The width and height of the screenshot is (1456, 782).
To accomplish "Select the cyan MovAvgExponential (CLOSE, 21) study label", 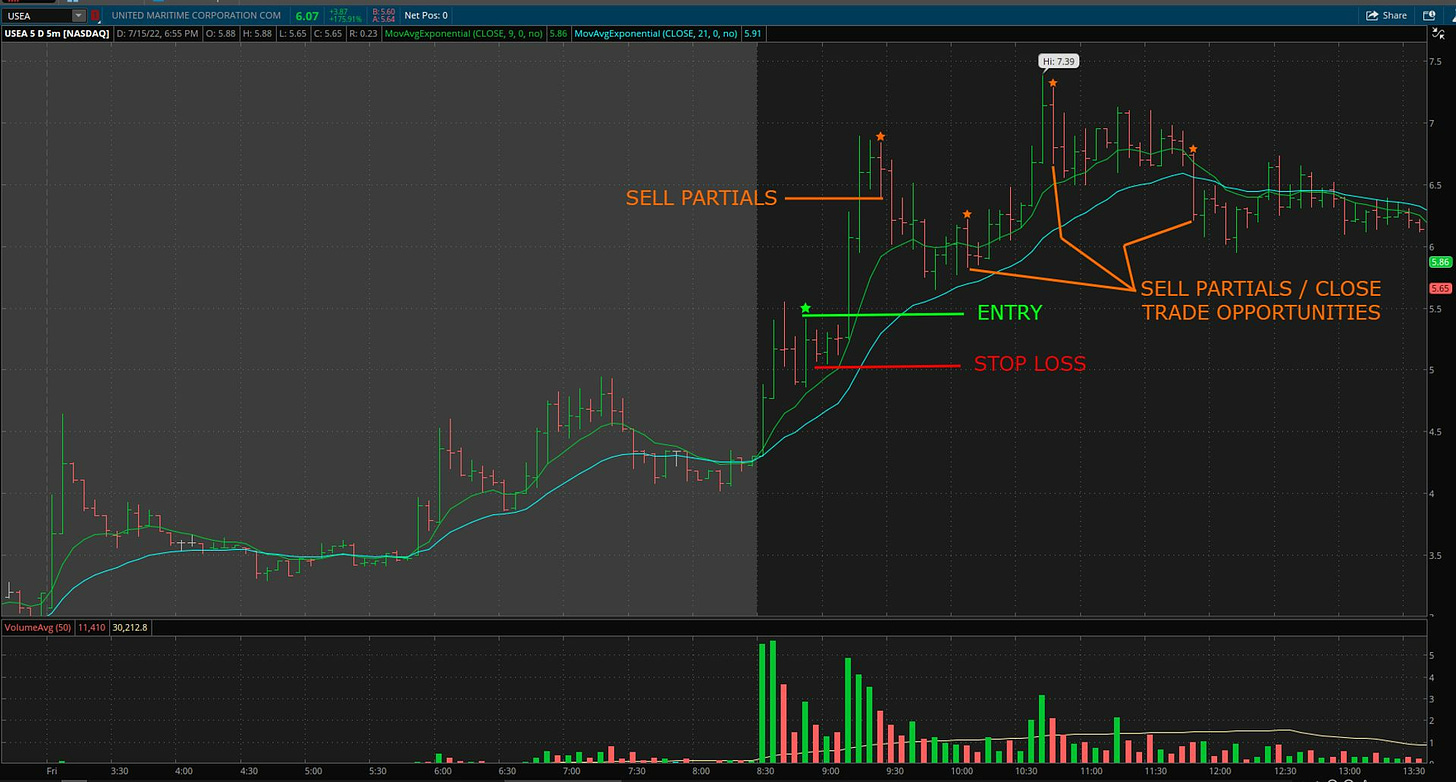I will click(x=658, y=34).
